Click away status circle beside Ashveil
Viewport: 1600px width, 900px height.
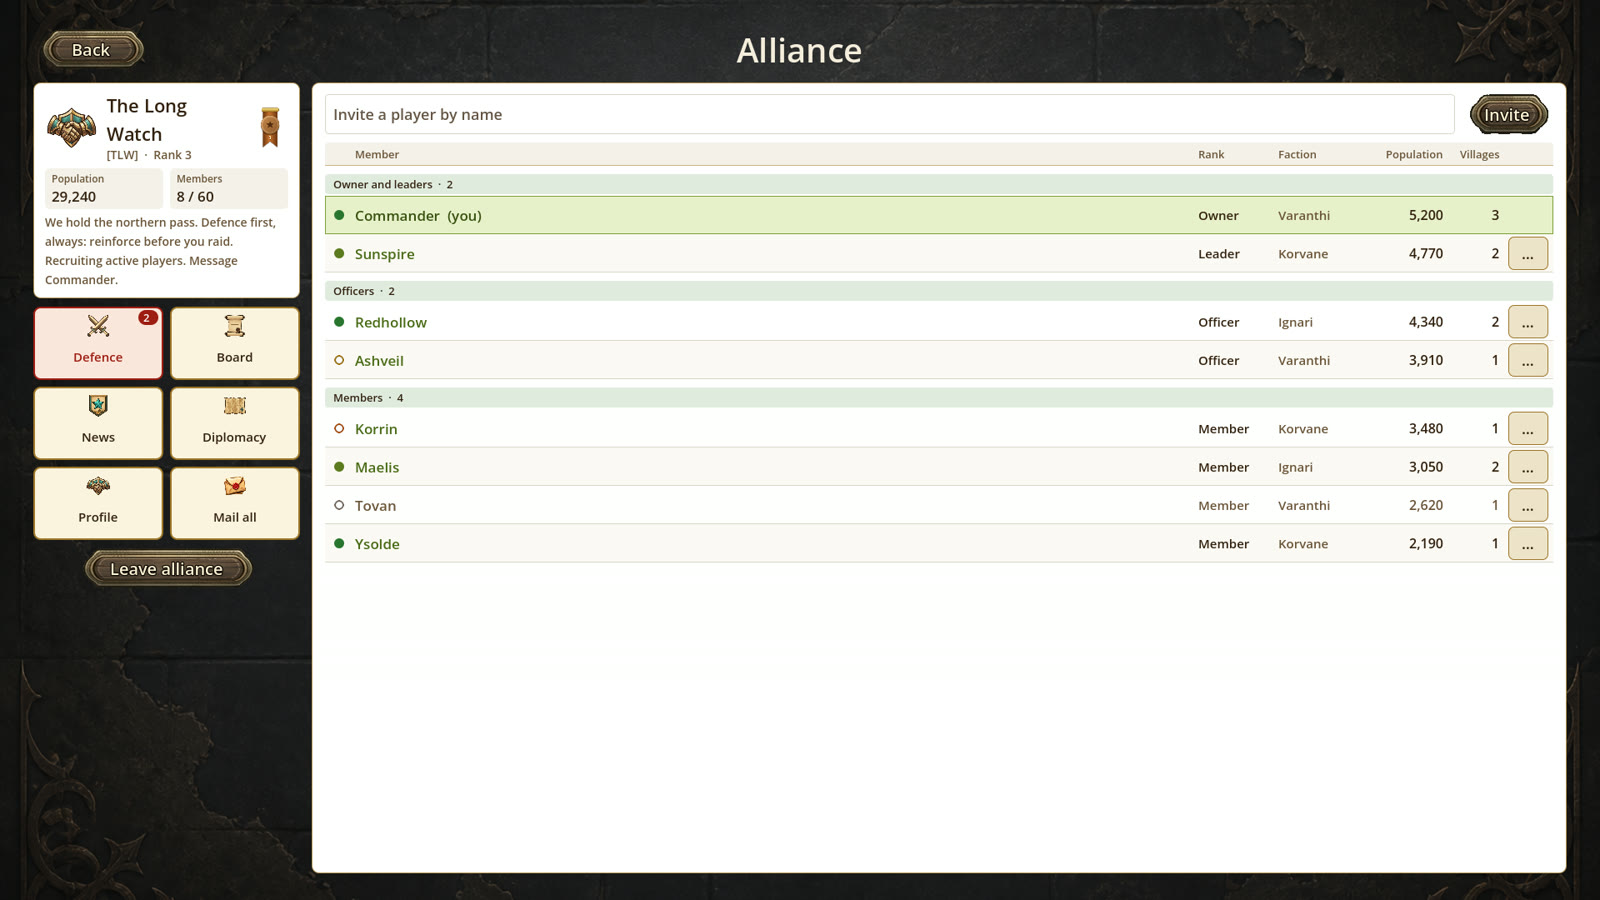339,360
